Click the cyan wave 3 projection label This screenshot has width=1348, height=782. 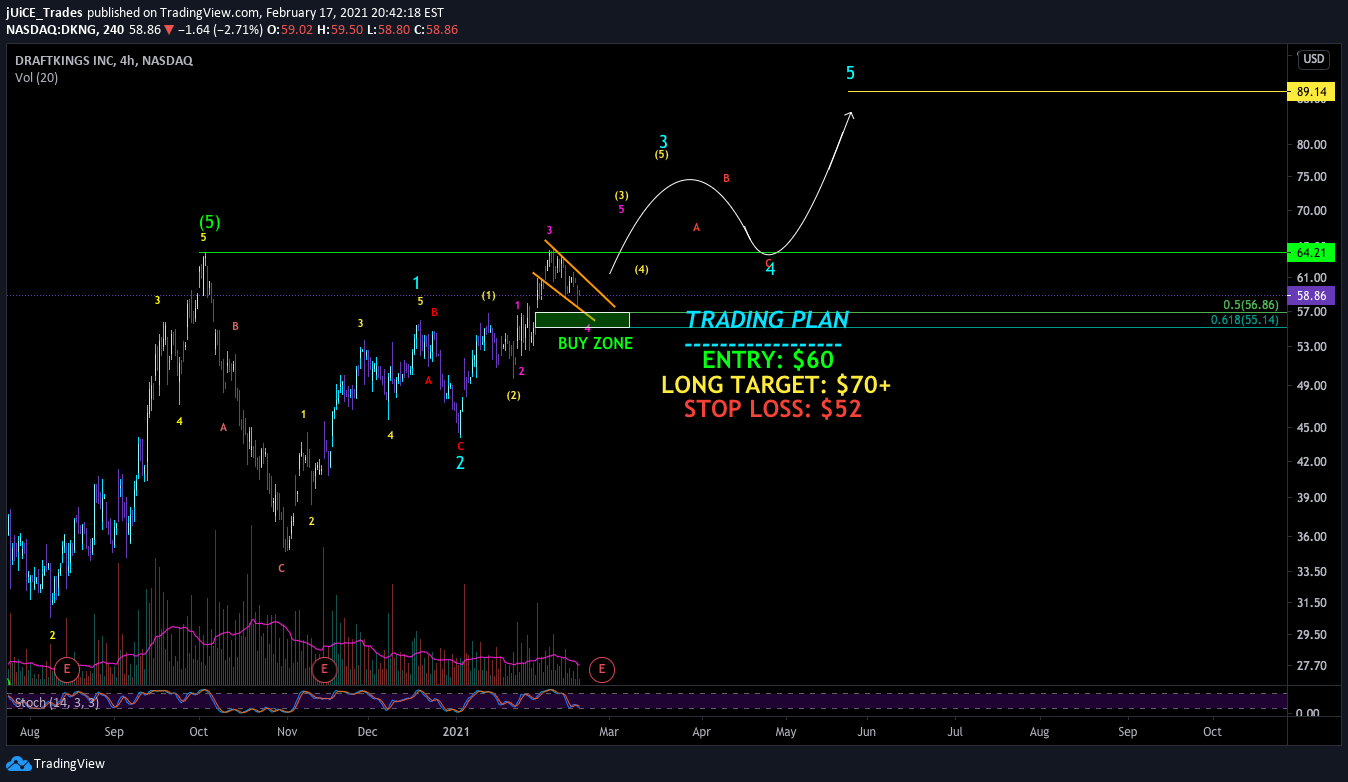pos(663,142)
